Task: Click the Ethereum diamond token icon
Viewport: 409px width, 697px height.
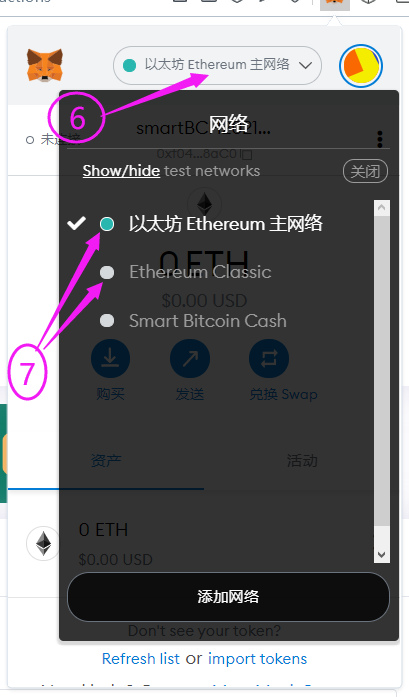Action: tap(43, 543)
